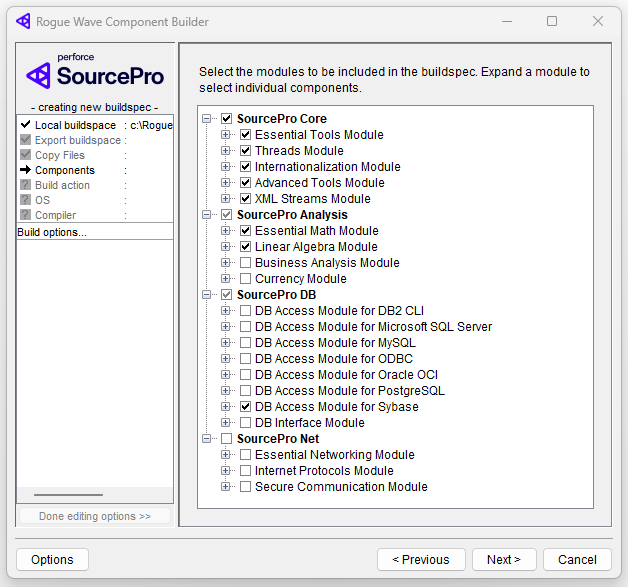Collapse the SourcePro Core tree node

(x=207, y=119)
